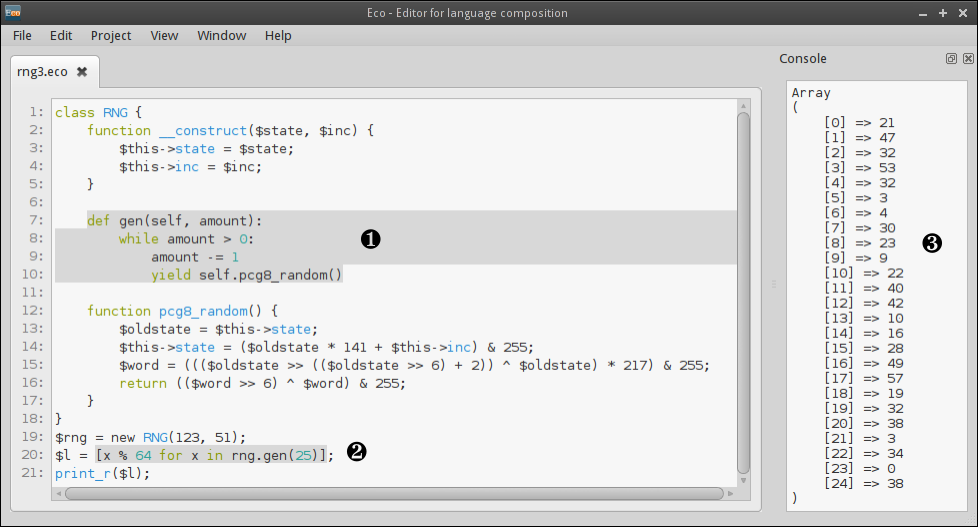Click console entry '[22] => 34'
Image resolution: width=978 pixels, height=527 pixels.
coord(863,453)
